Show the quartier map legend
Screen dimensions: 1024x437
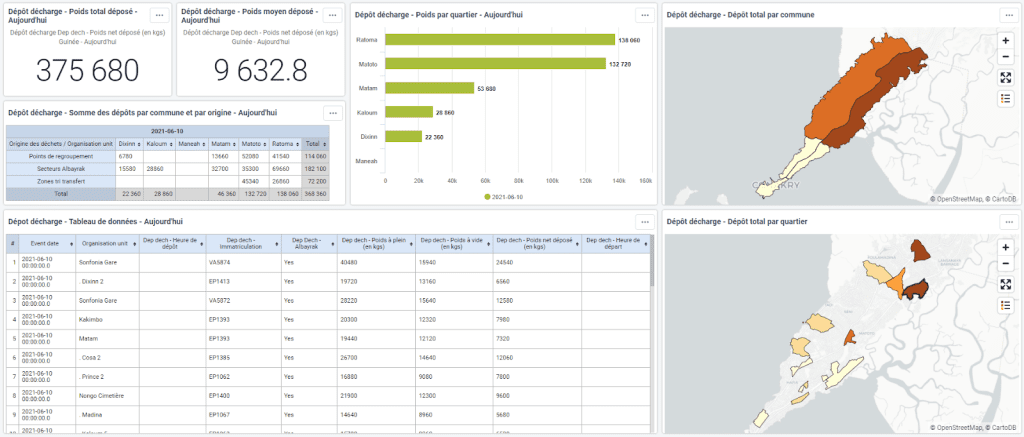(1005, 304)
